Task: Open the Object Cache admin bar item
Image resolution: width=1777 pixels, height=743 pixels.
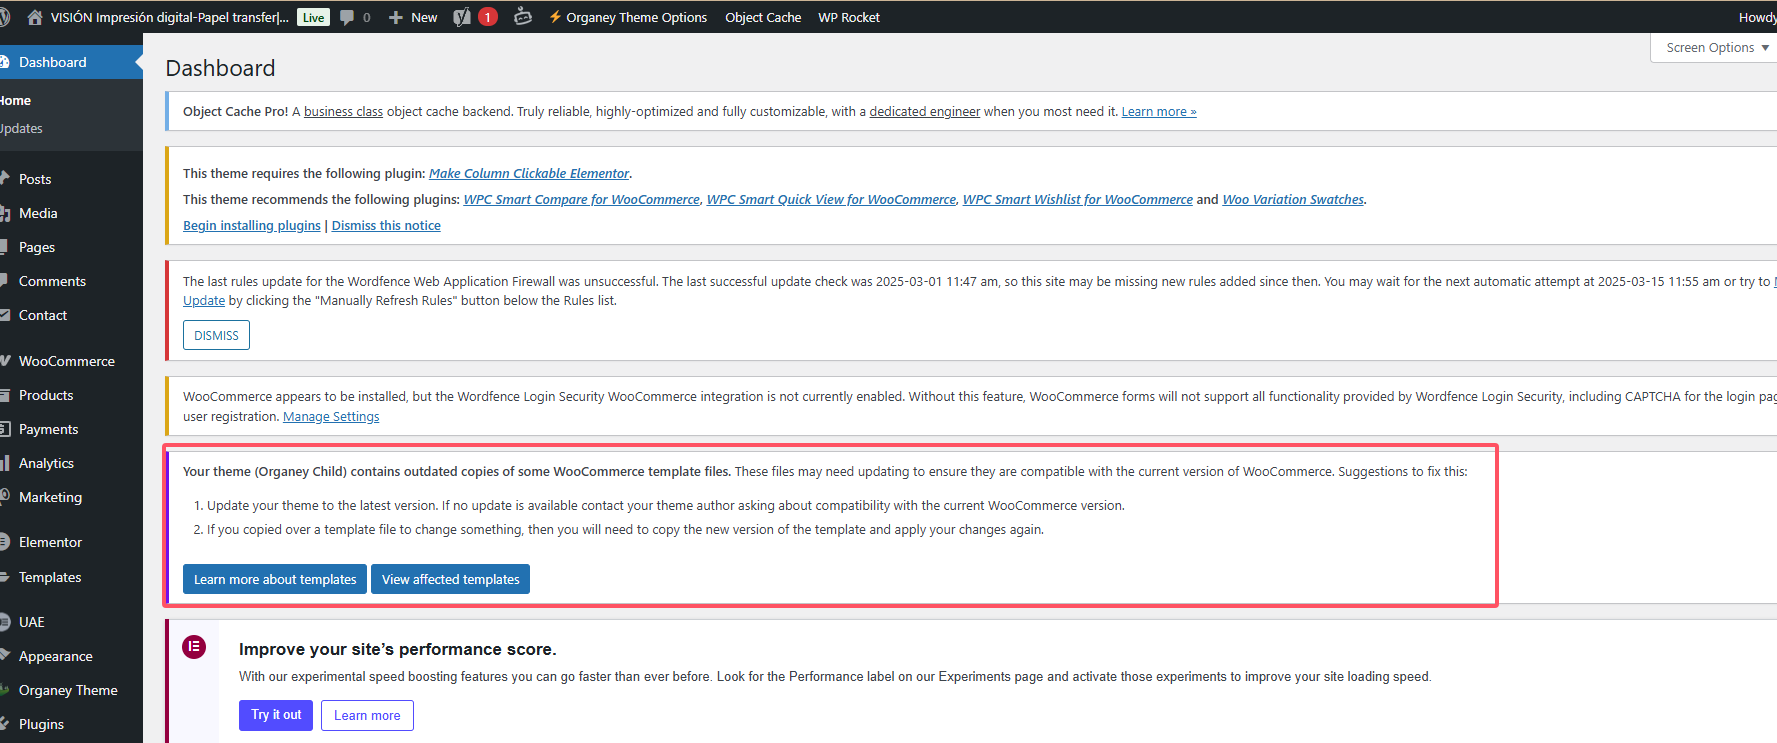Action: 763,17
